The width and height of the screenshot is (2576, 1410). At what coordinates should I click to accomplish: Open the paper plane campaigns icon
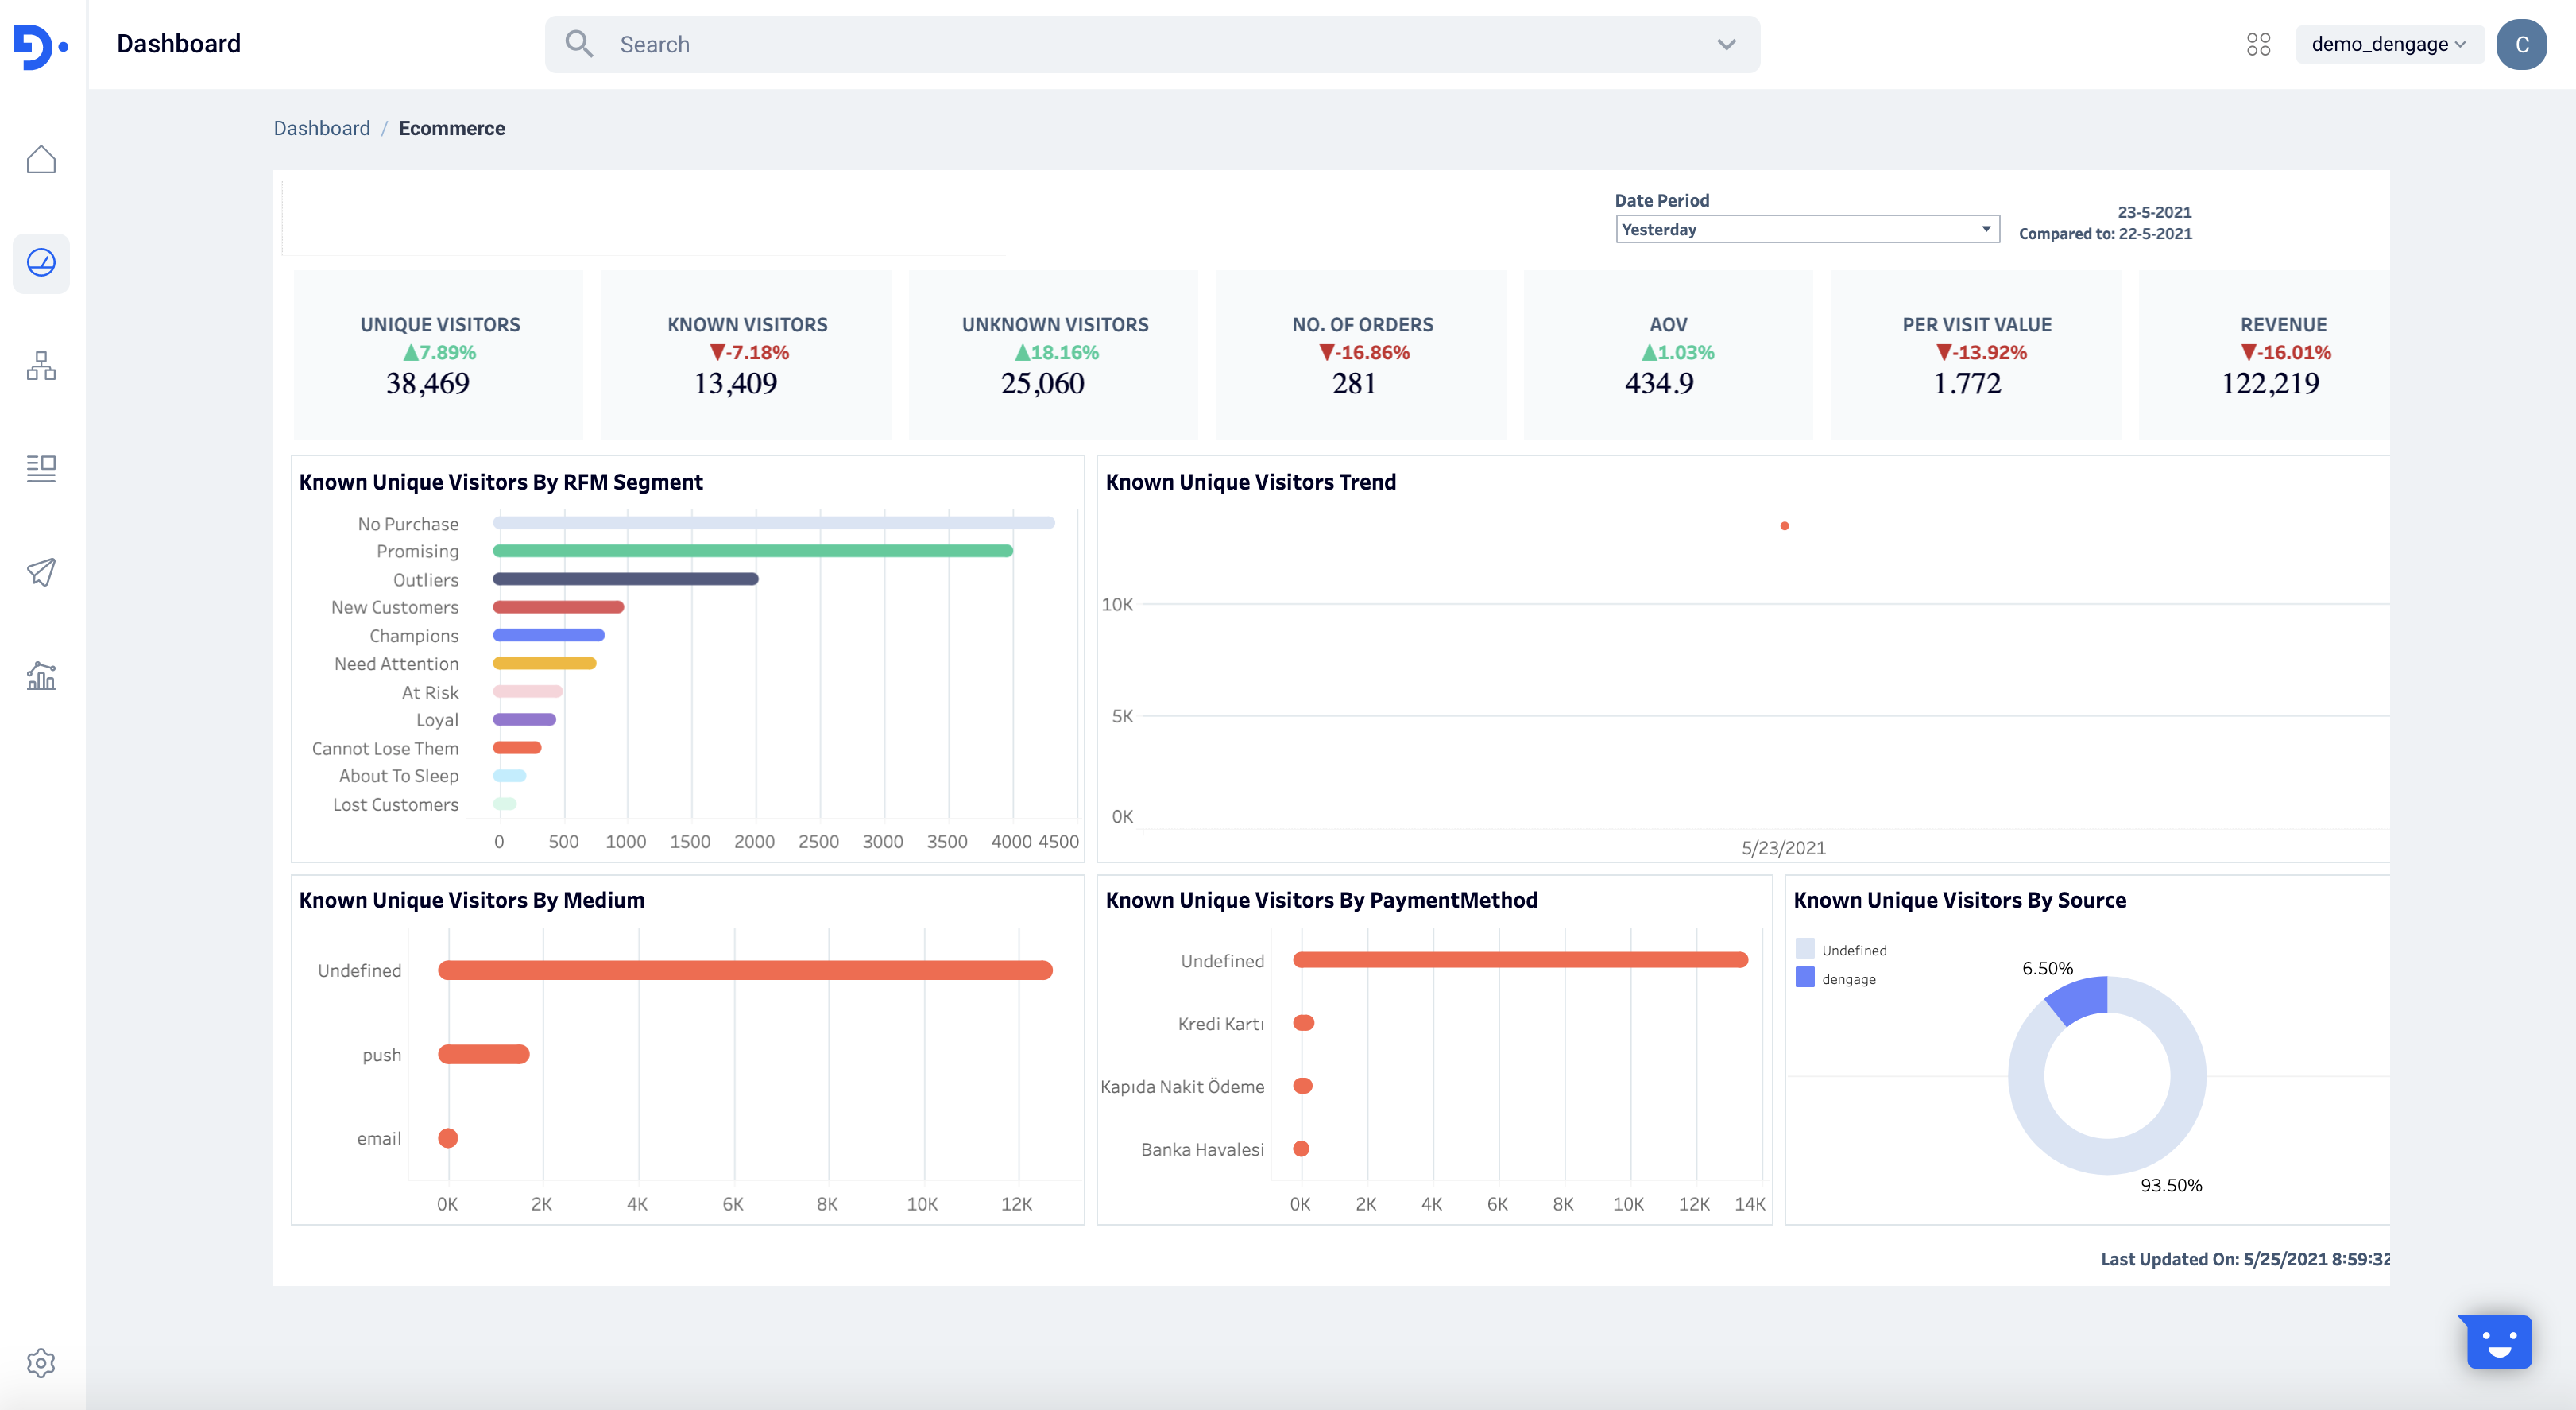click(41, 572)
